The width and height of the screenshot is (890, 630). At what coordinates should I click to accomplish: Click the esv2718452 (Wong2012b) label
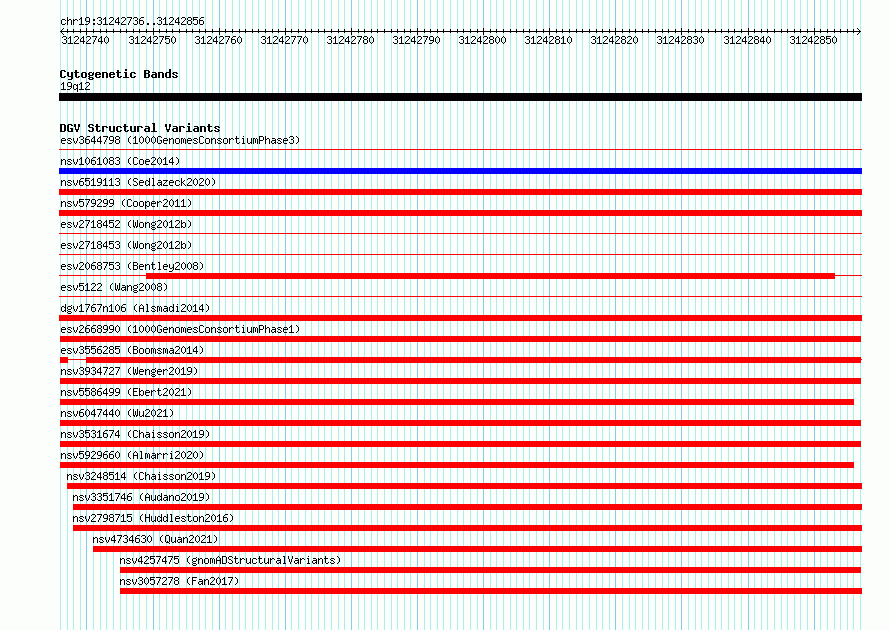click(126, 224)
